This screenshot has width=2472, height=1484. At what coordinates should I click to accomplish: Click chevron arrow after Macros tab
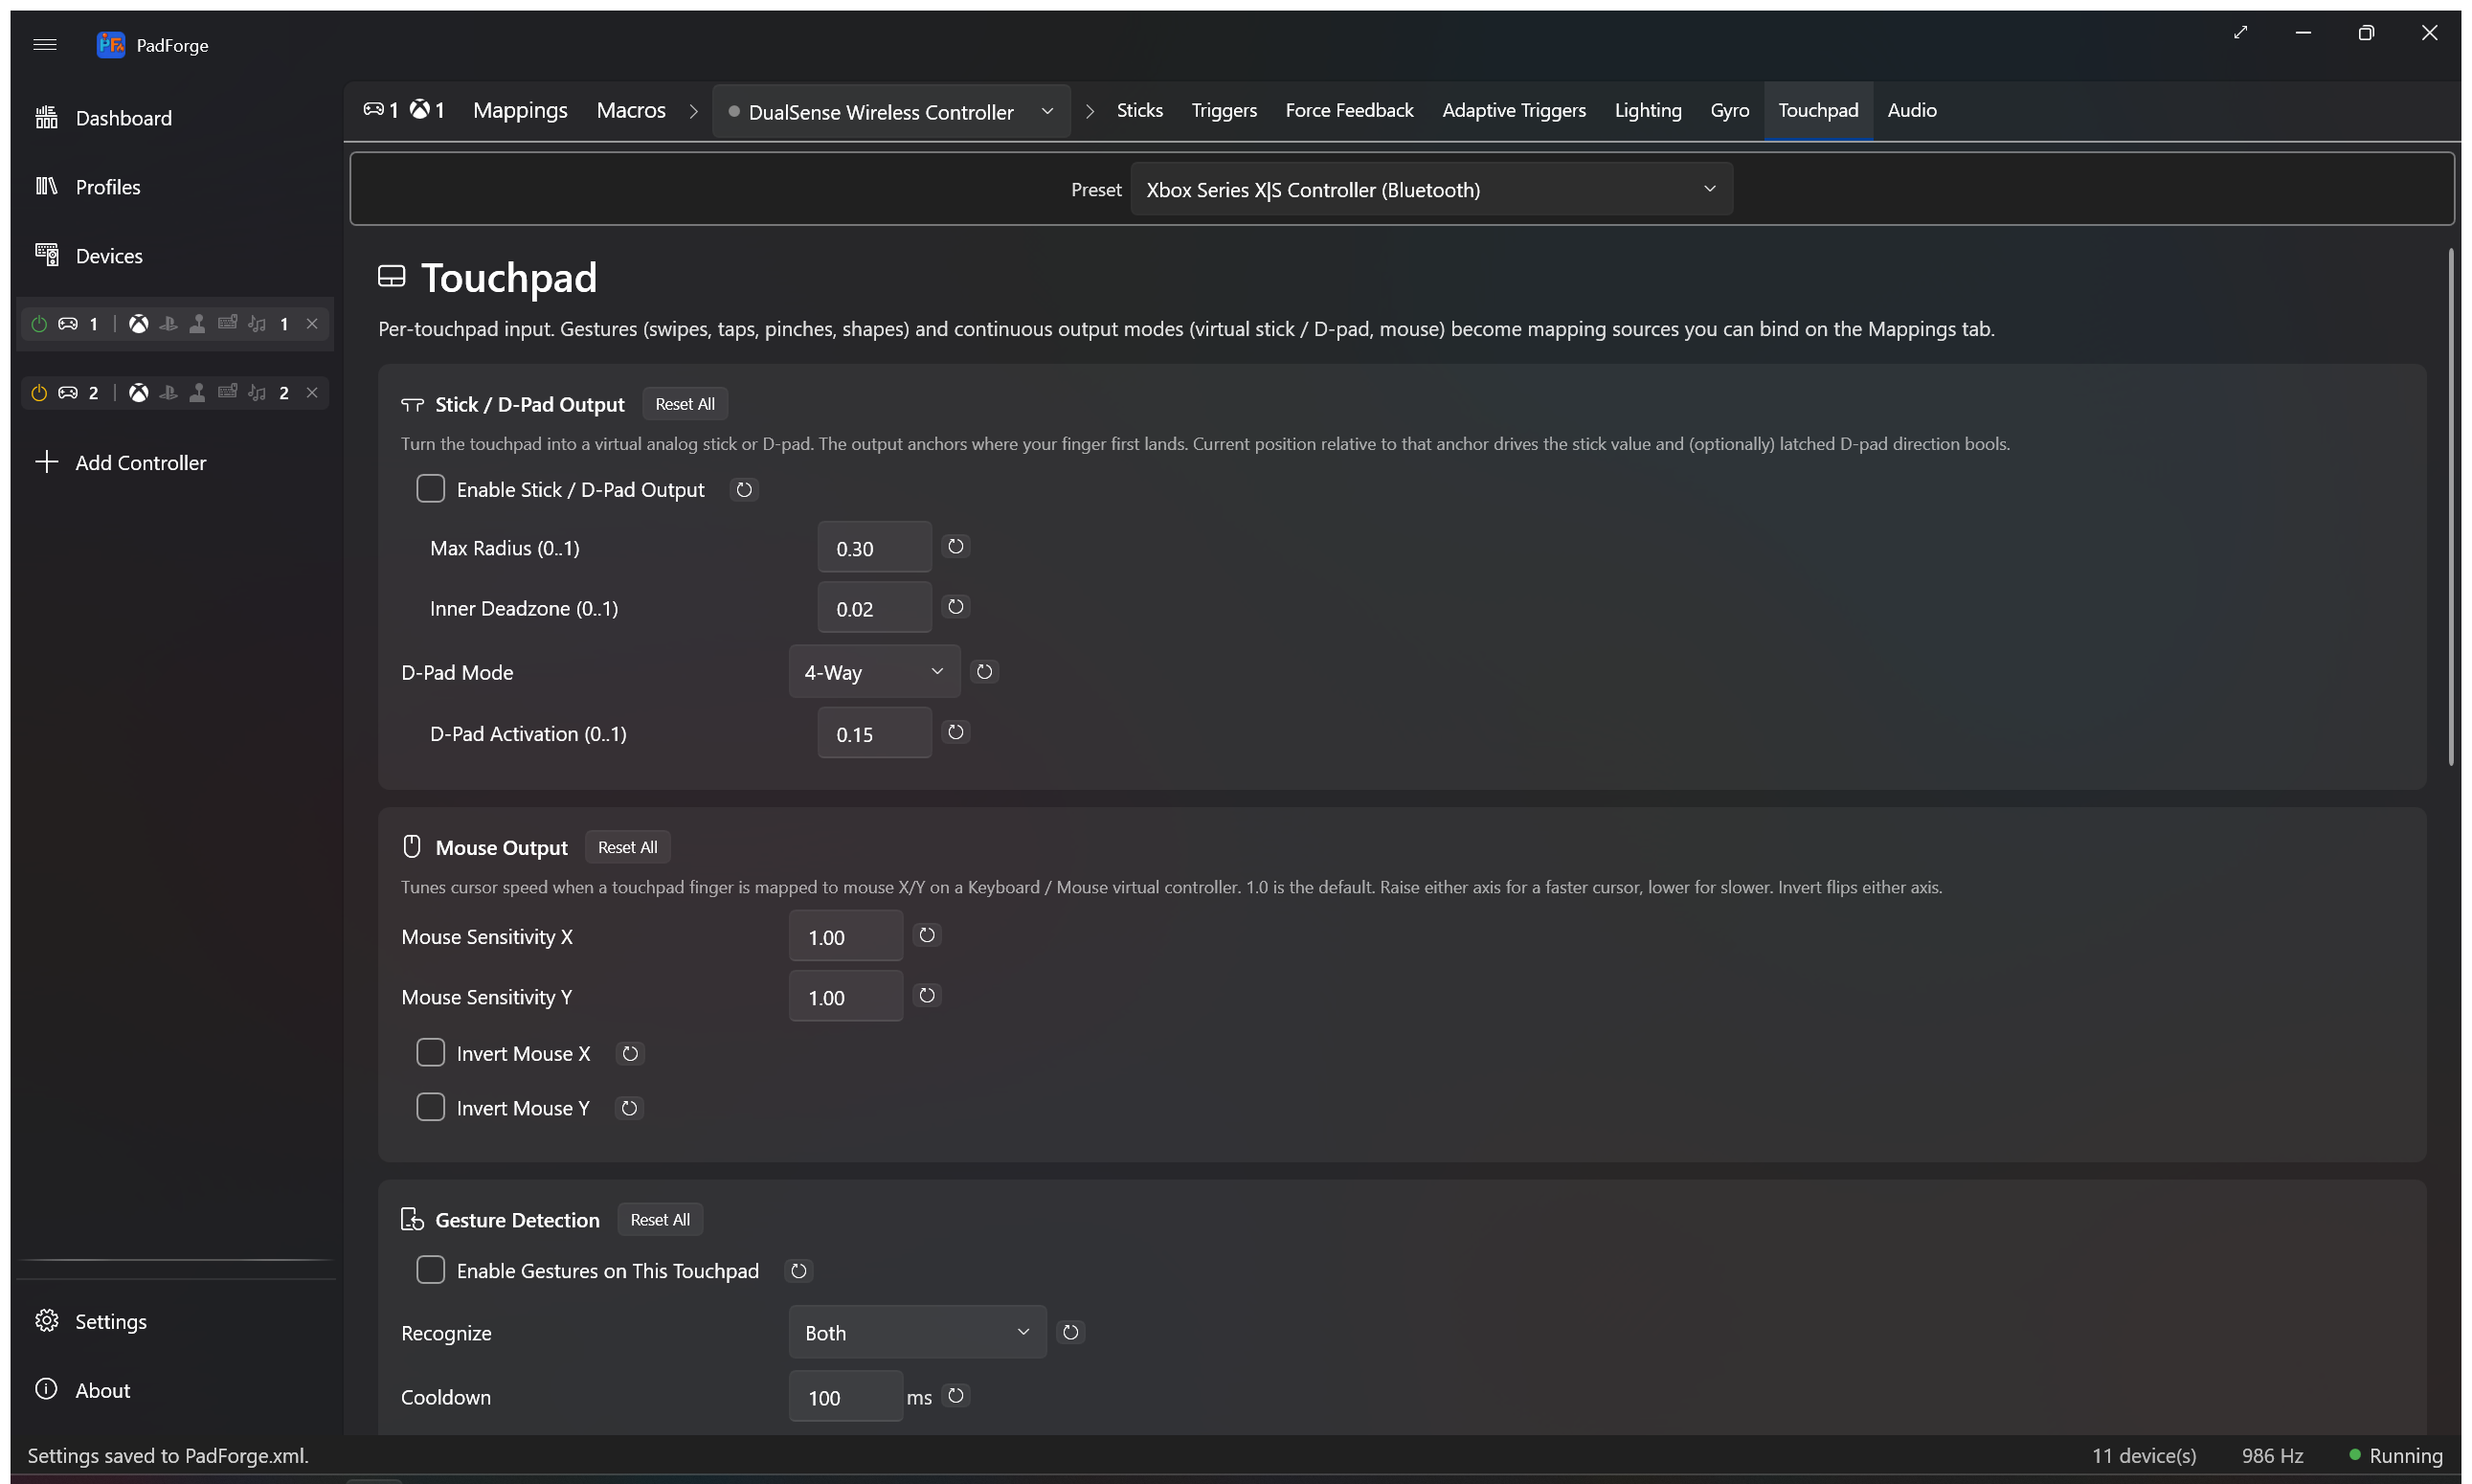[693, 112]
